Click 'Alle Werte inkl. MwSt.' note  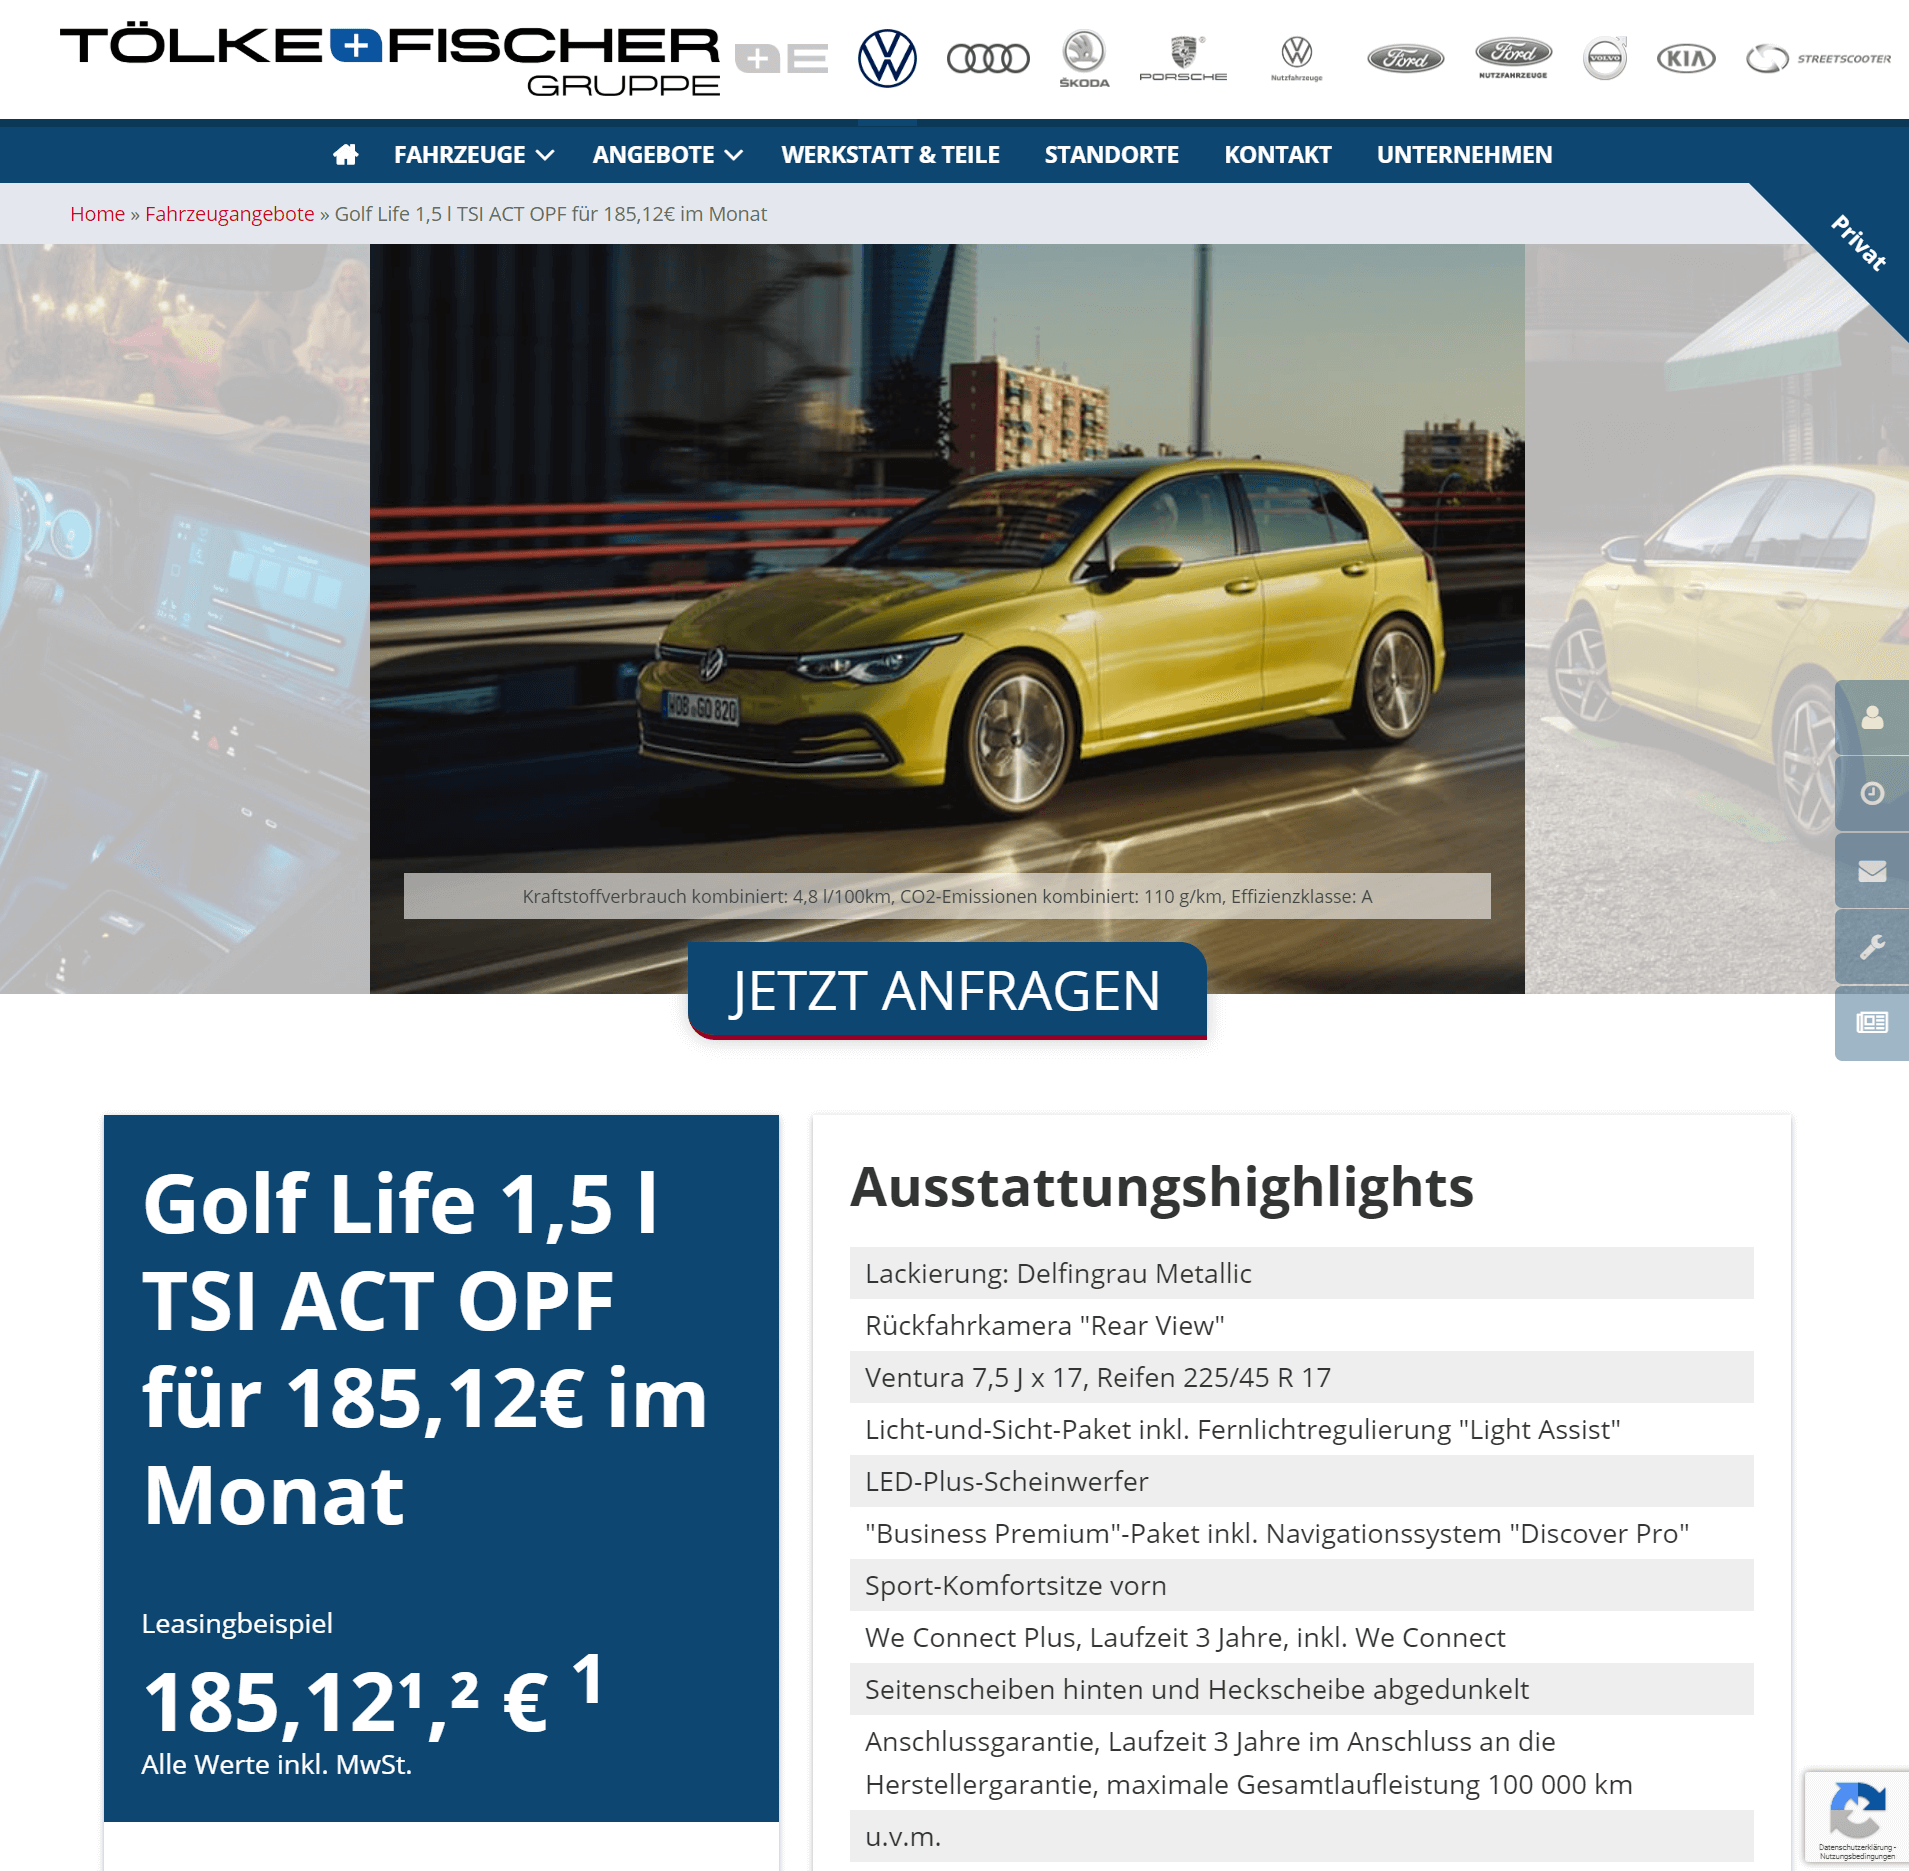click(276, 1764)
